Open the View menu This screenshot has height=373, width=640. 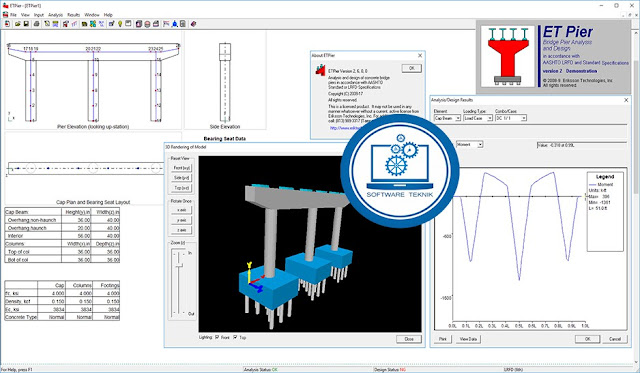click(x=25, y=15)
